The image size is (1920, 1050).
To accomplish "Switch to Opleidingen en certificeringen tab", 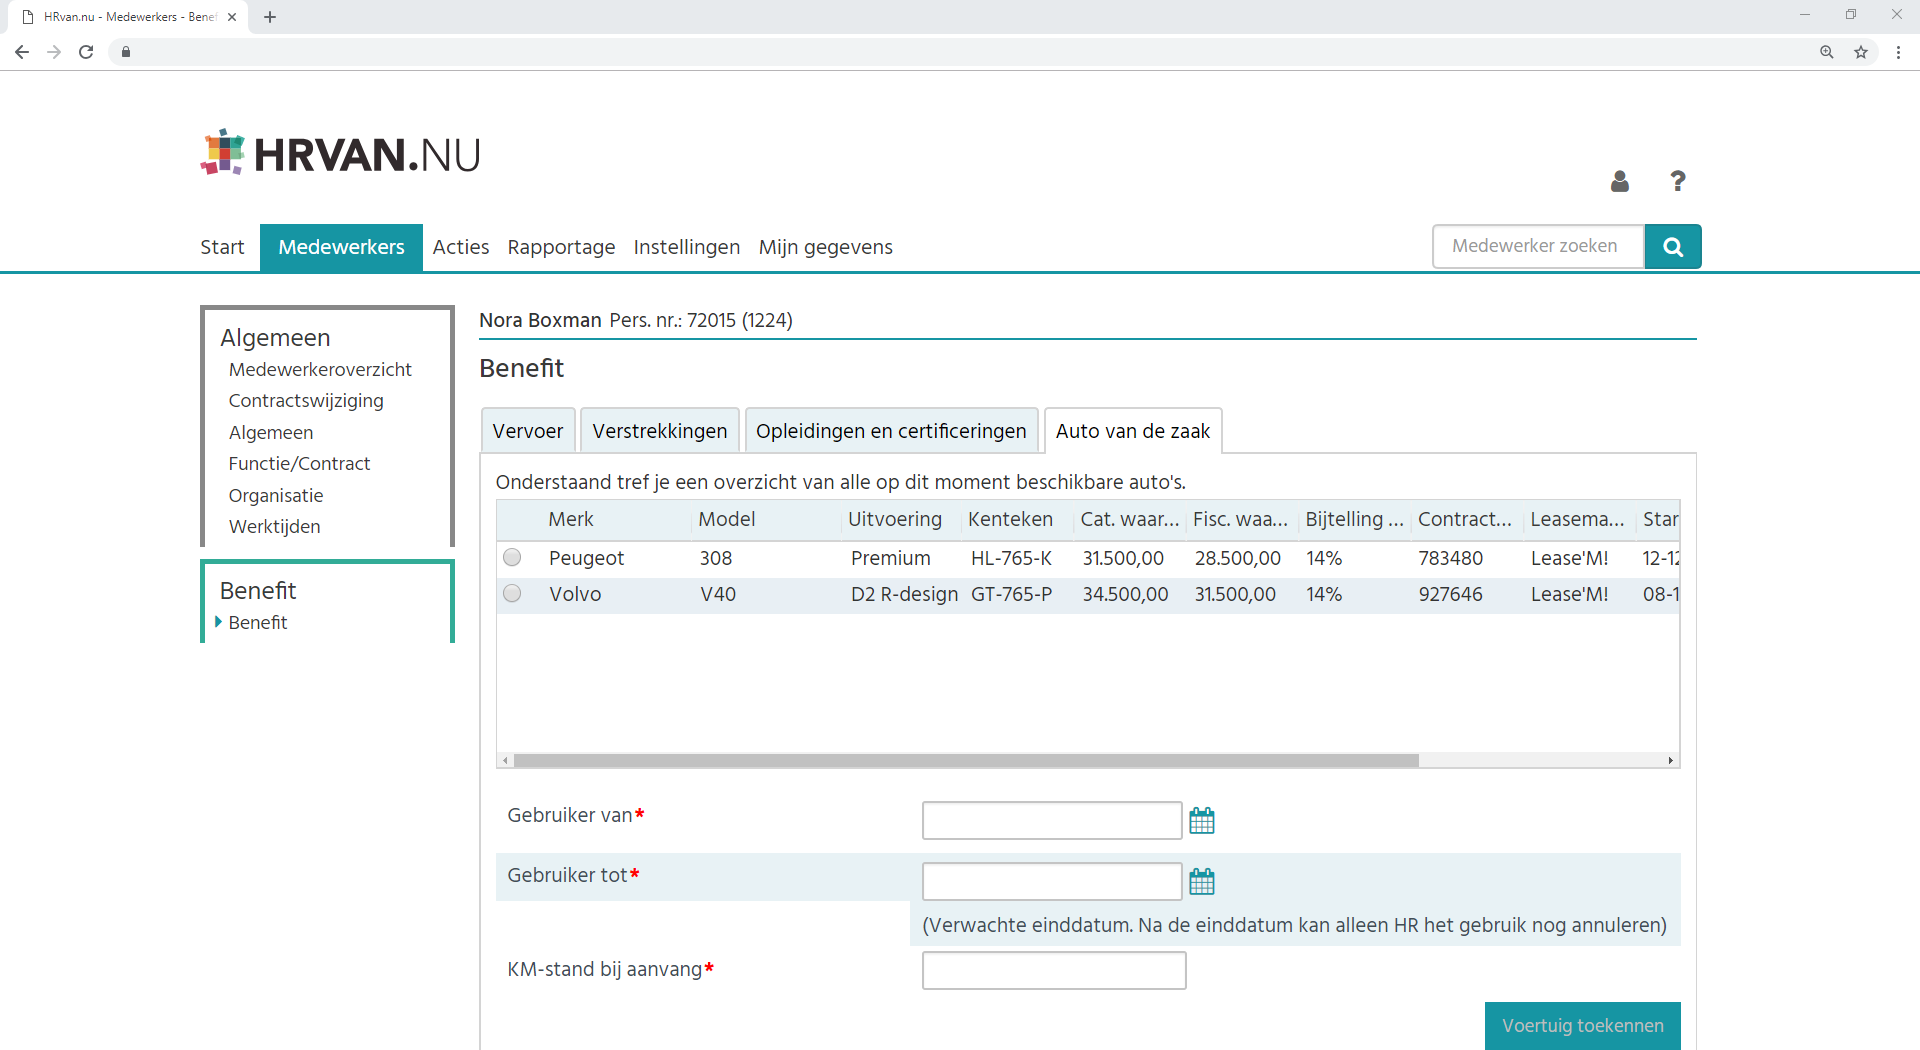I will click(x=891, y=431).
